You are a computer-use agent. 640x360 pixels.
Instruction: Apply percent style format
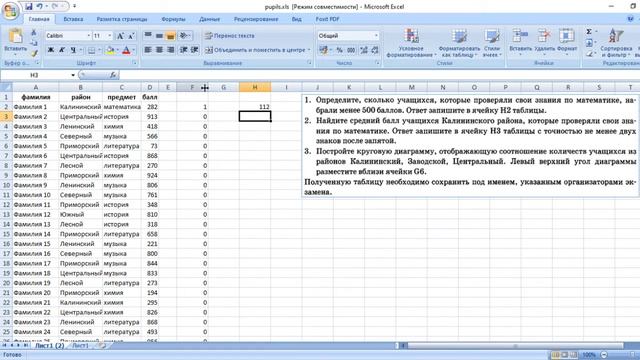[x=339, y=50]
